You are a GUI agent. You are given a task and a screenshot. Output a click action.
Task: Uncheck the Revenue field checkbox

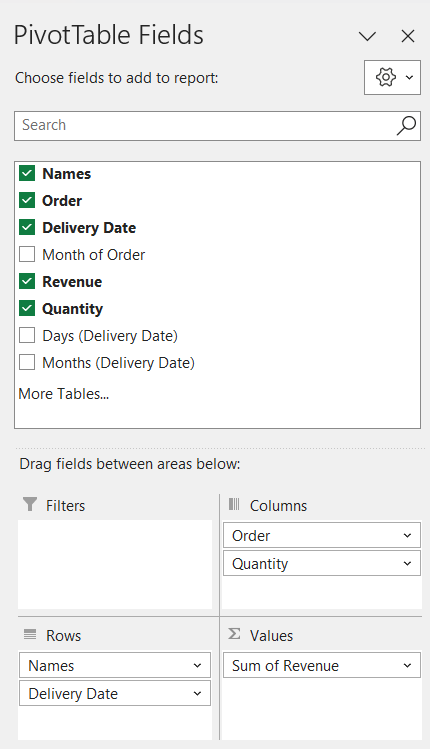click(27, 281)
